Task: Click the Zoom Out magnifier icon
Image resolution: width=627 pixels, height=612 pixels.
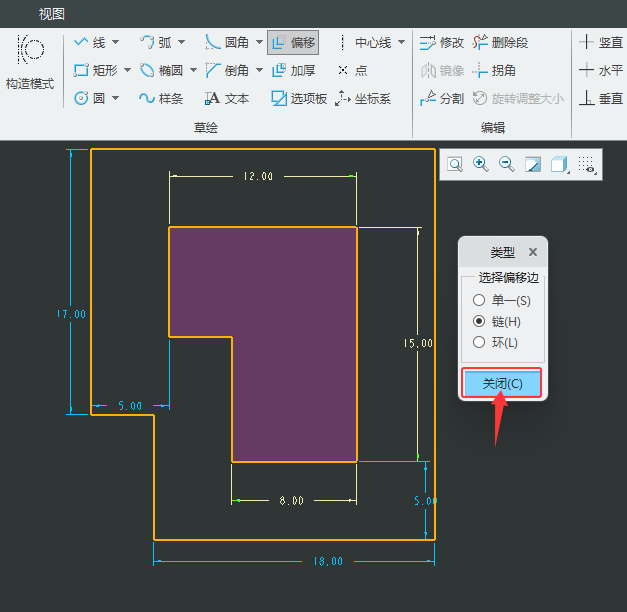Action: click(x=507, y=164)
